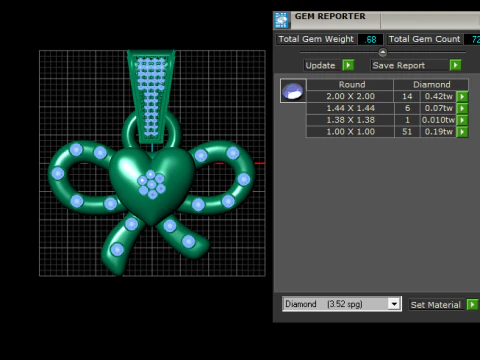Click the 0.19tw weight cell

pos(438,132)
